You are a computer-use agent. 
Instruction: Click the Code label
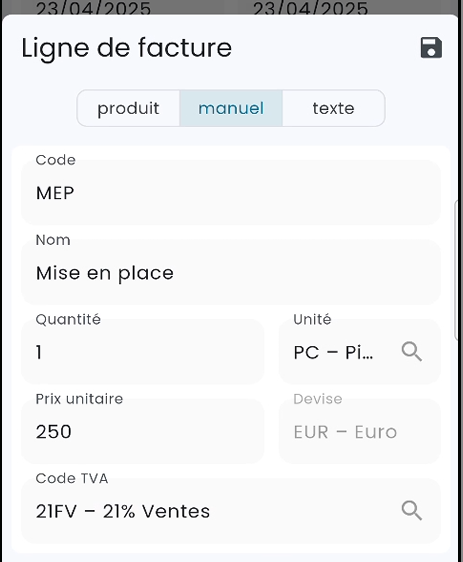pyautogui.click(x=56, y=160)
